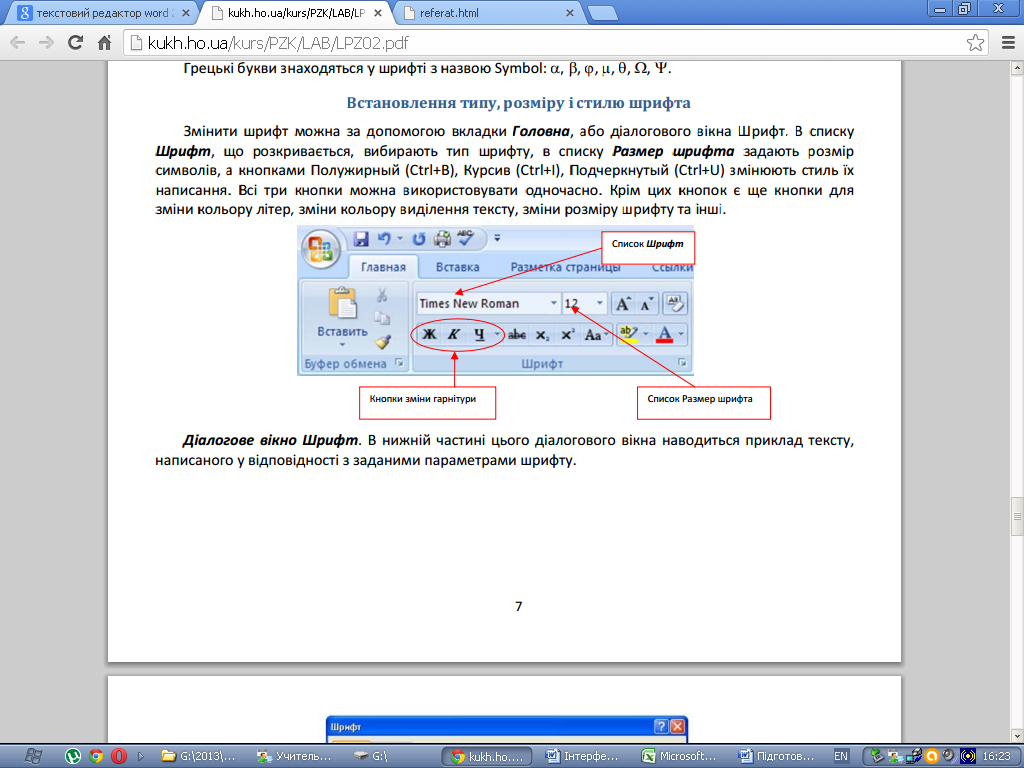
Task: Select the Вставка ribbon tab in picture
Action: pyautogui.click(x=457, y=266)
